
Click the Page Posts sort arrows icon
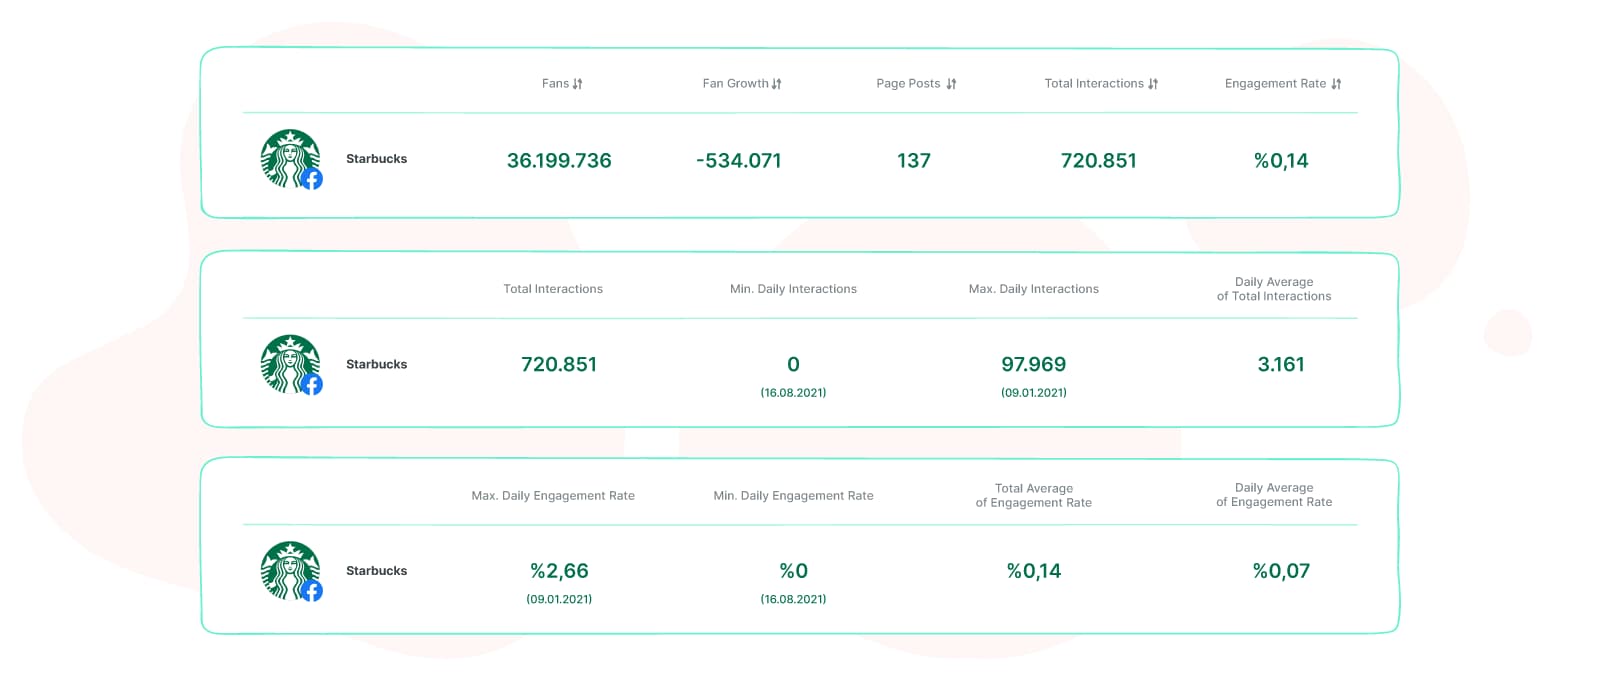click(x=951, y=84)
